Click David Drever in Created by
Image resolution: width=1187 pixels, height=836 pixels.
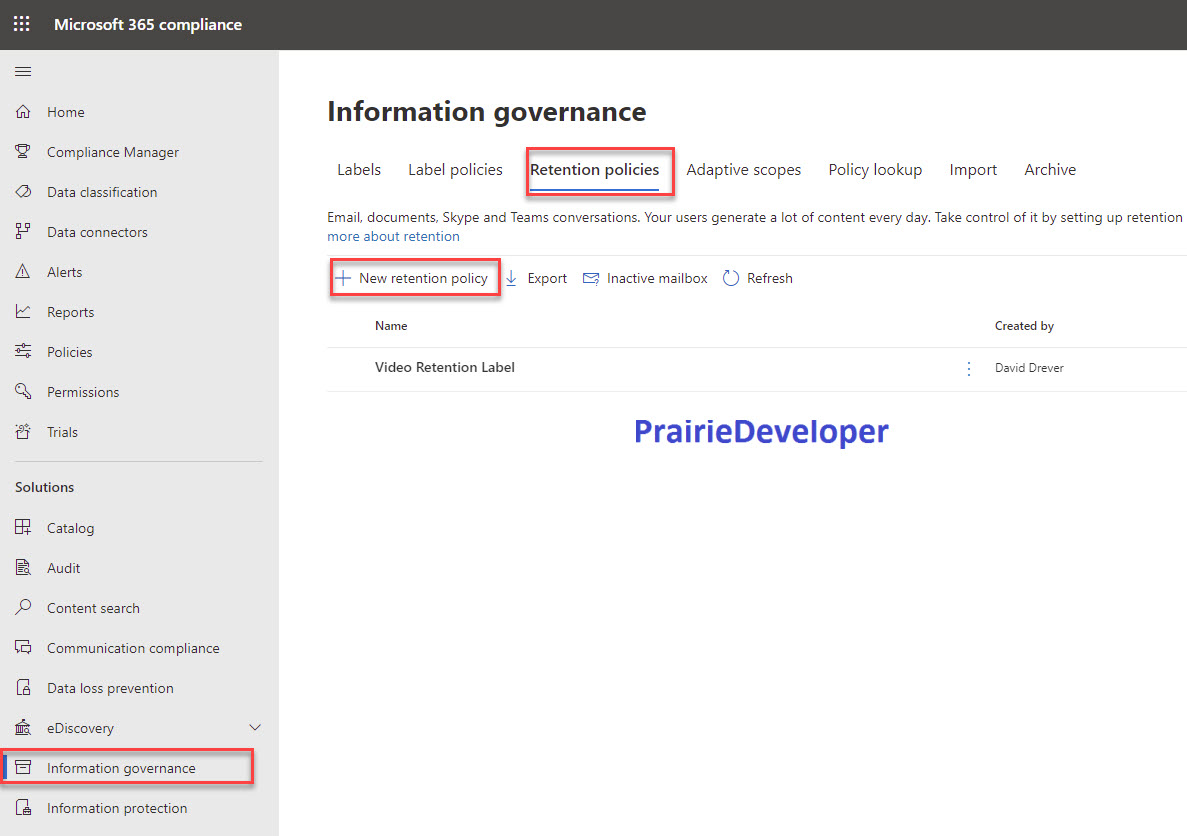point(1029,368)
